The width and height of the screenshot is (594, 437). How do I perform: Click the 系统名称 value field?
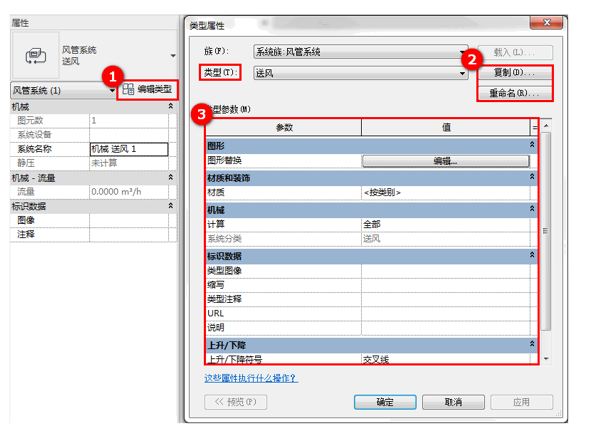pyautogui.click(x=129, y=149)
